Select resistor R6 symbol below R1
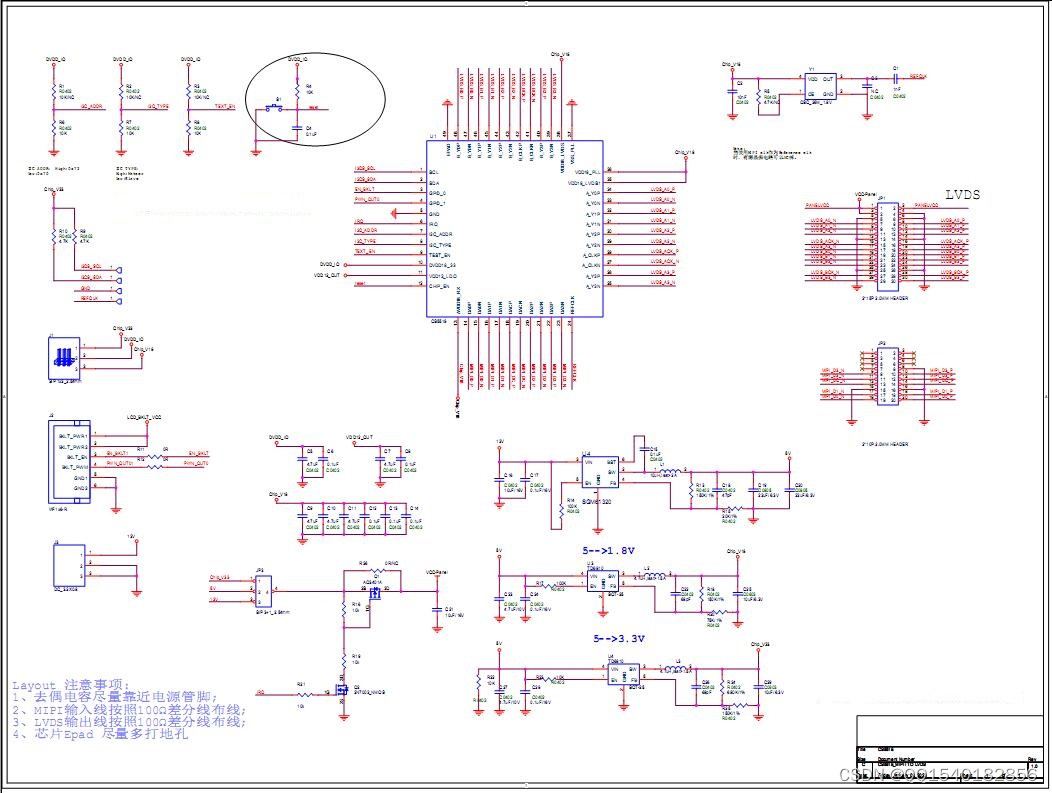Image resolution: width=1052 pixels, height=793 pixels. point(54,127)
